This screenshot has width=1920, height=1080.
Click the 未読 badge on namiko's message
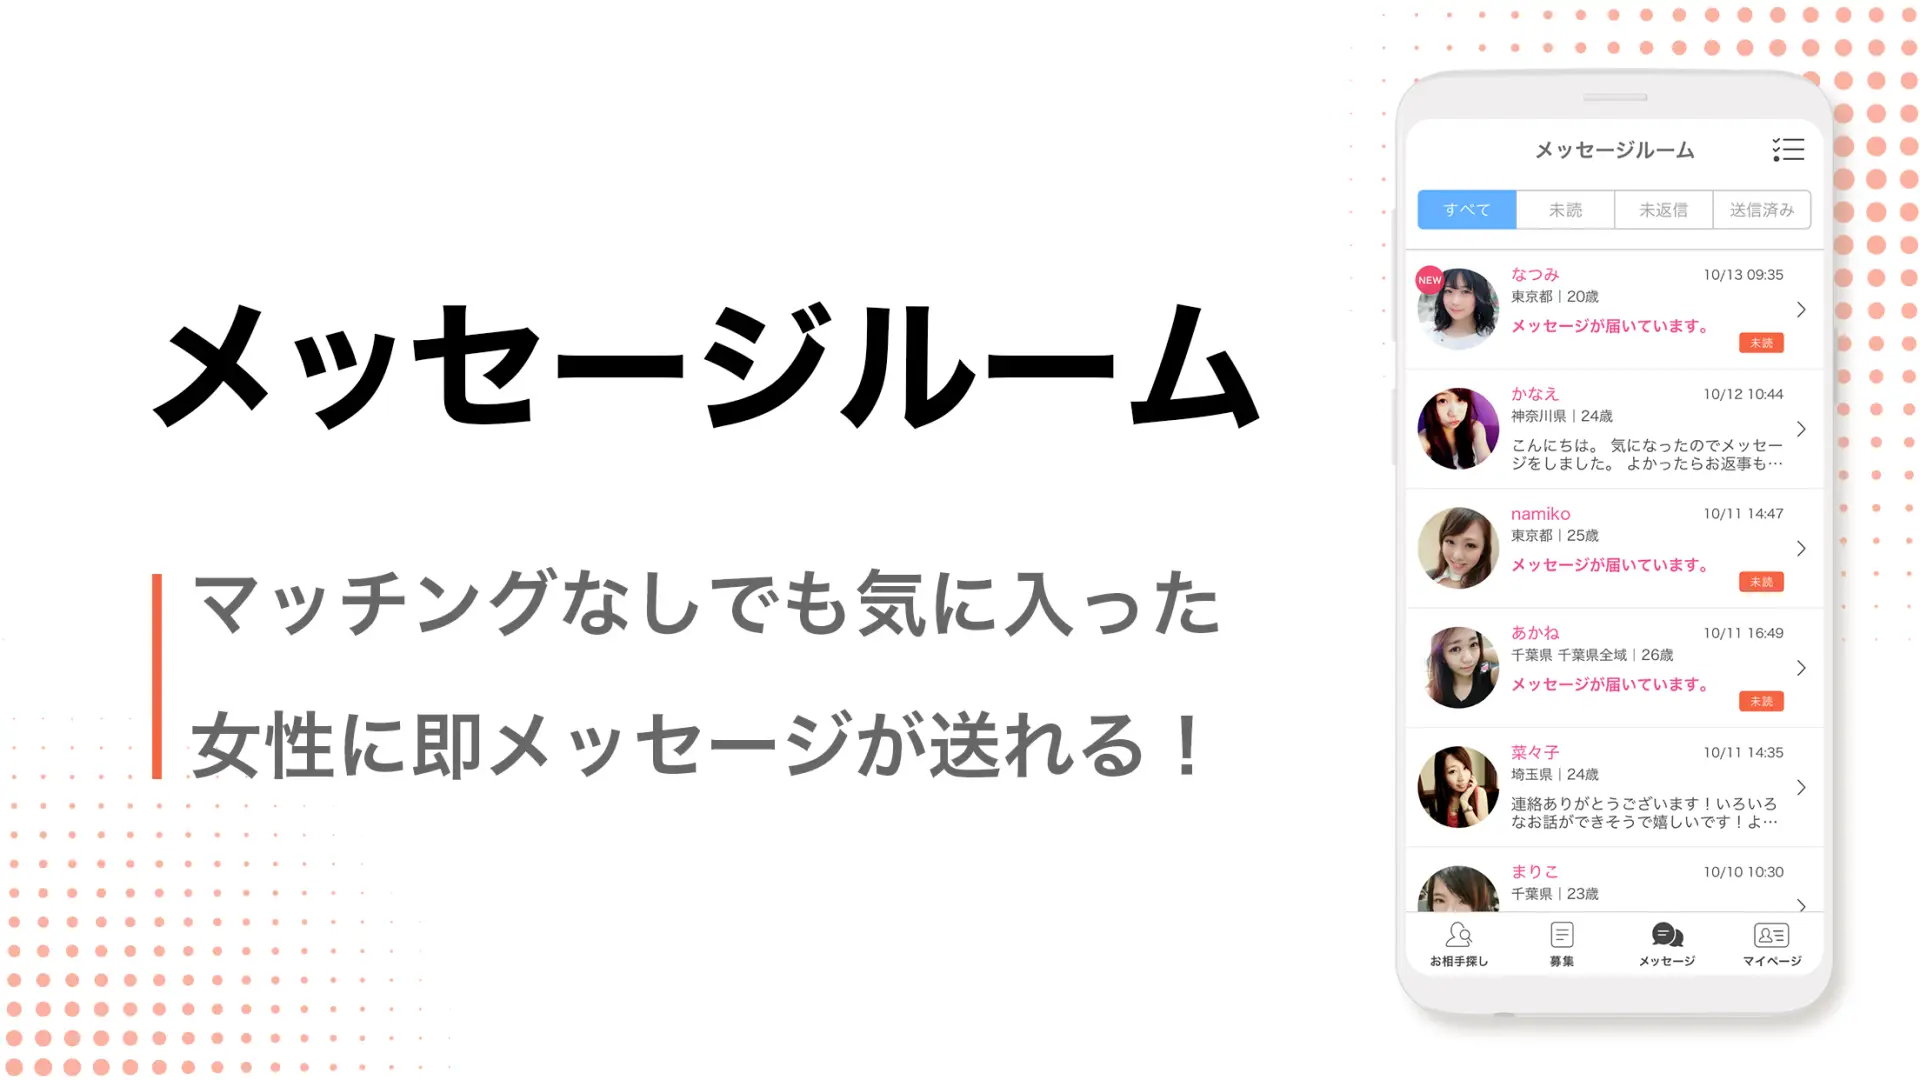tap(1761, 582)
